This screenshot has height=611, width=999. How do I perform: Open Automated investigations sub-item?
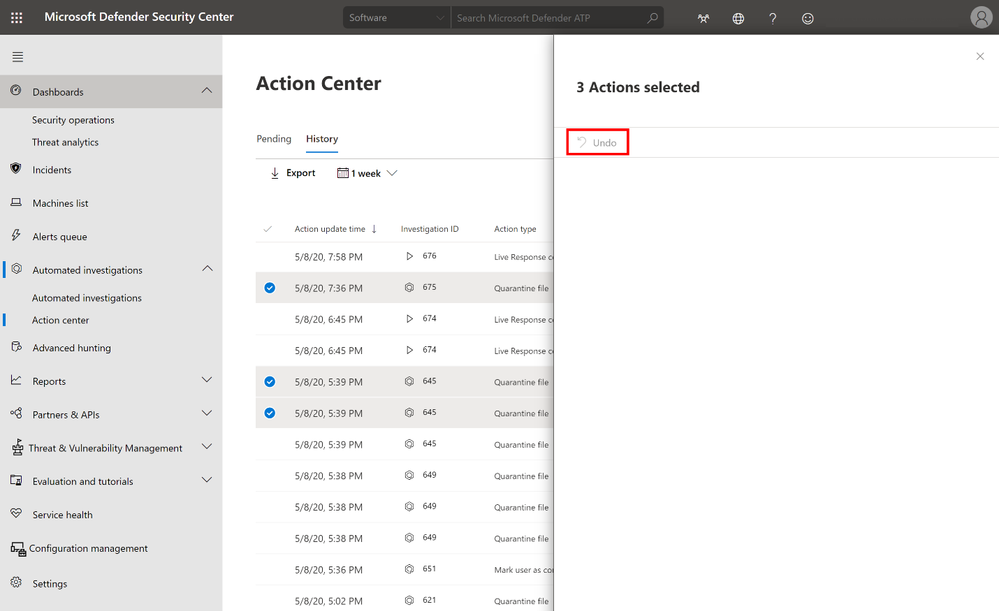(x=87, y=298)
